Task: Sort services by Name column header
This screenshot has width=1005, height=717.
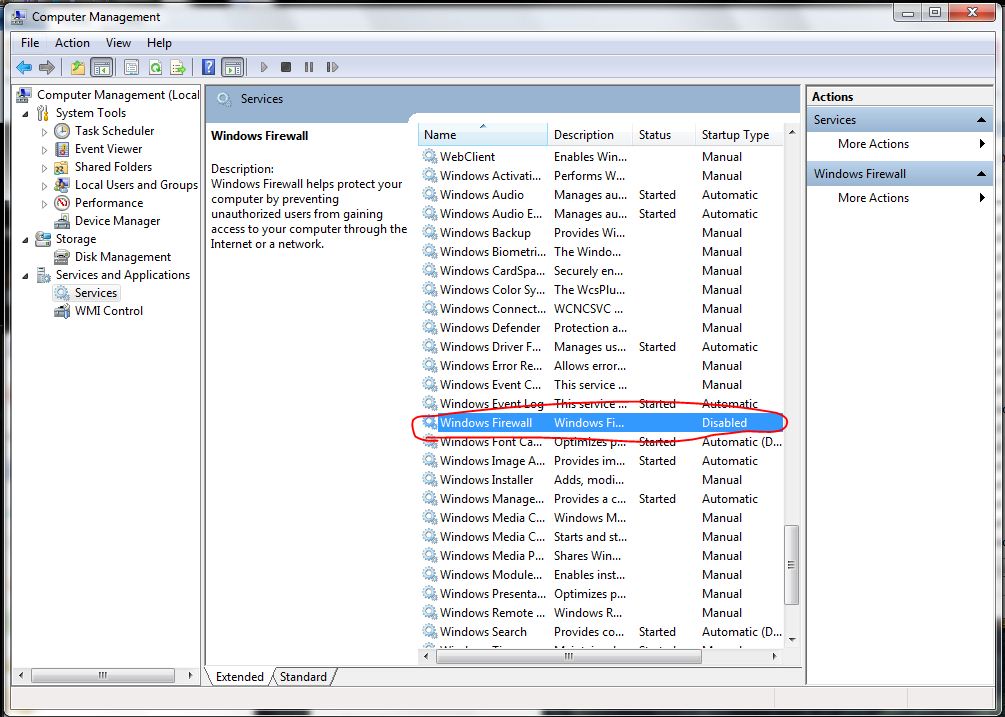Action: pos(483,135)
